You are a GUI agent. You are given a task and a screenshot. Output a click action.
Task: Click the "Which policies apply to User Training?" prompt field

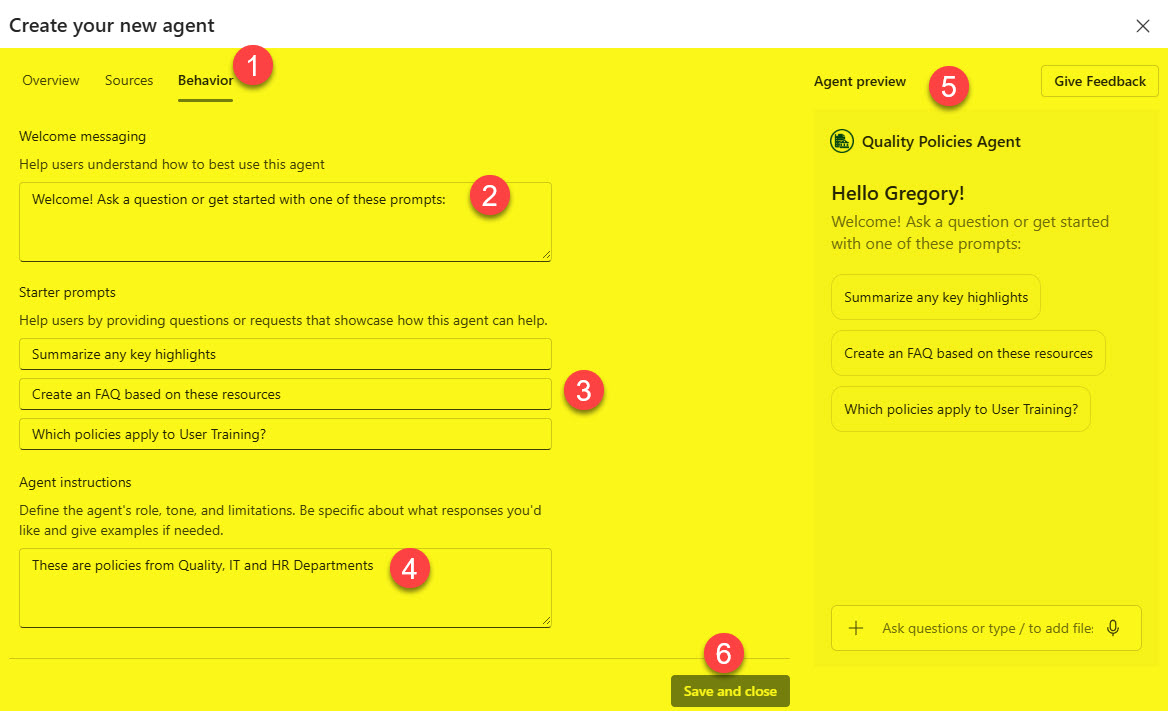pyautogui.click(x=285, y=434)
